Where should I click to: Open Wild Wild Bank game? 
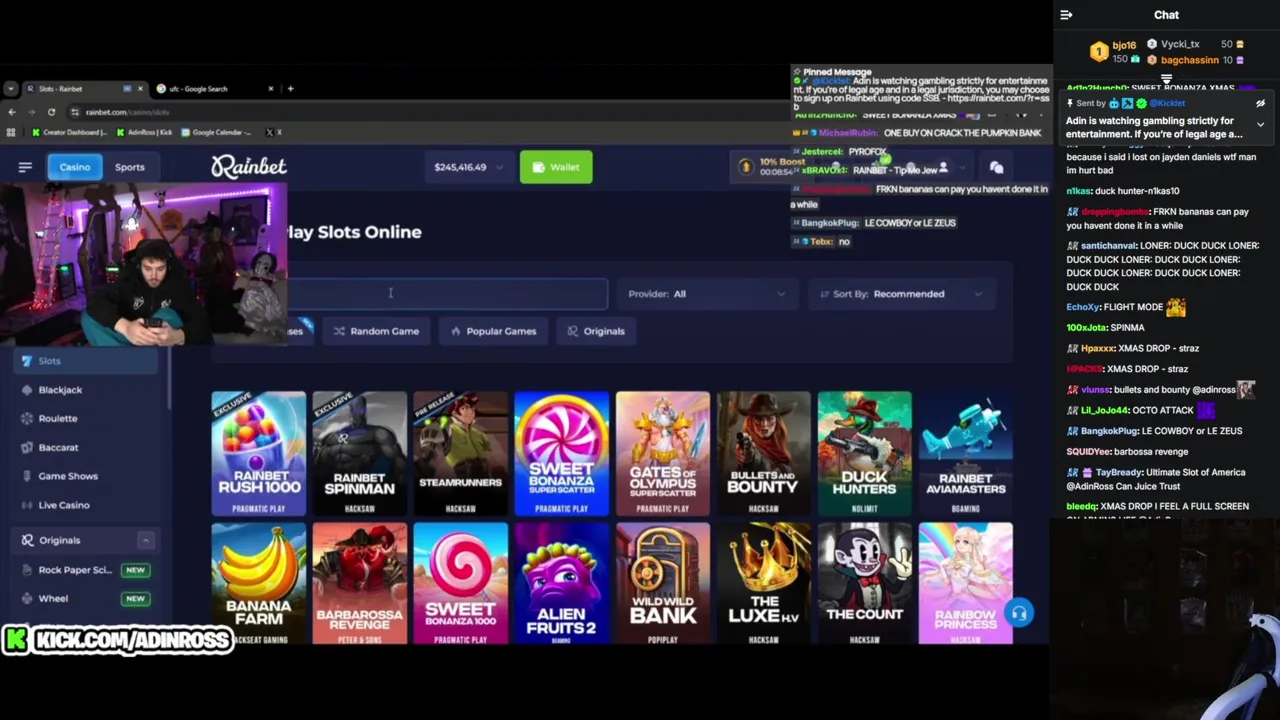coord(663,583)
